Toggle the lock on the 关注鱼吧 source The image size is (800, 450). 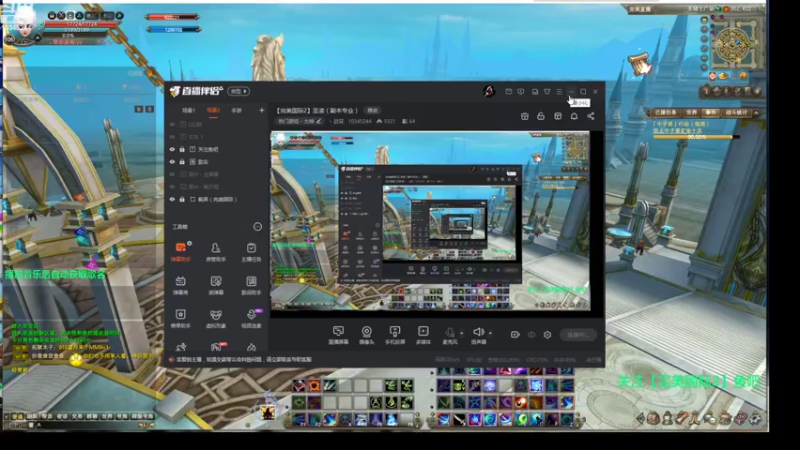(x=182, y=149)
